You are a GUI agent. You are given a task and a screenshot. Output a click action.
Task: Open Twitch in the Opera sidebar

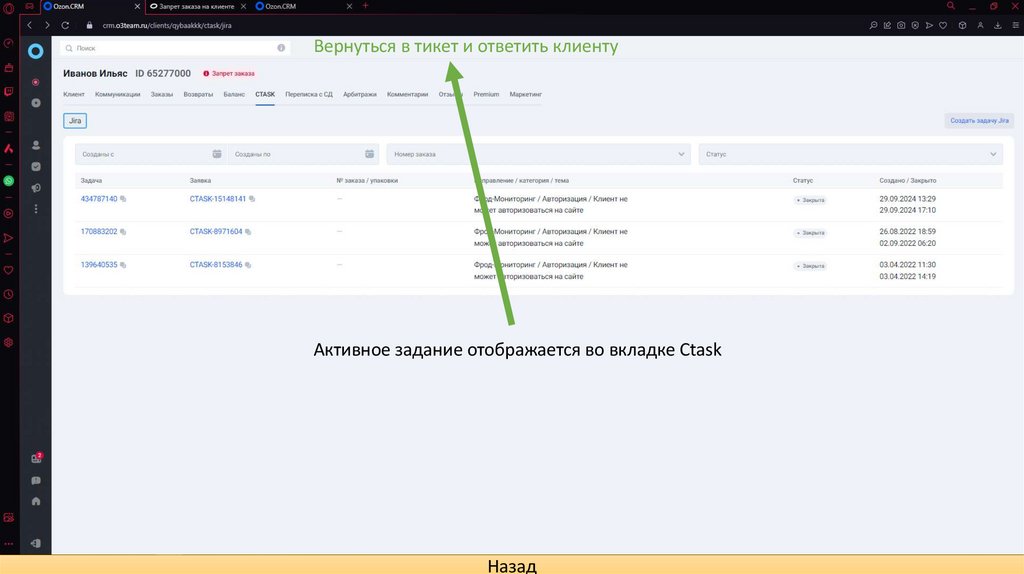pyautogui.click(x=8, y=92)
